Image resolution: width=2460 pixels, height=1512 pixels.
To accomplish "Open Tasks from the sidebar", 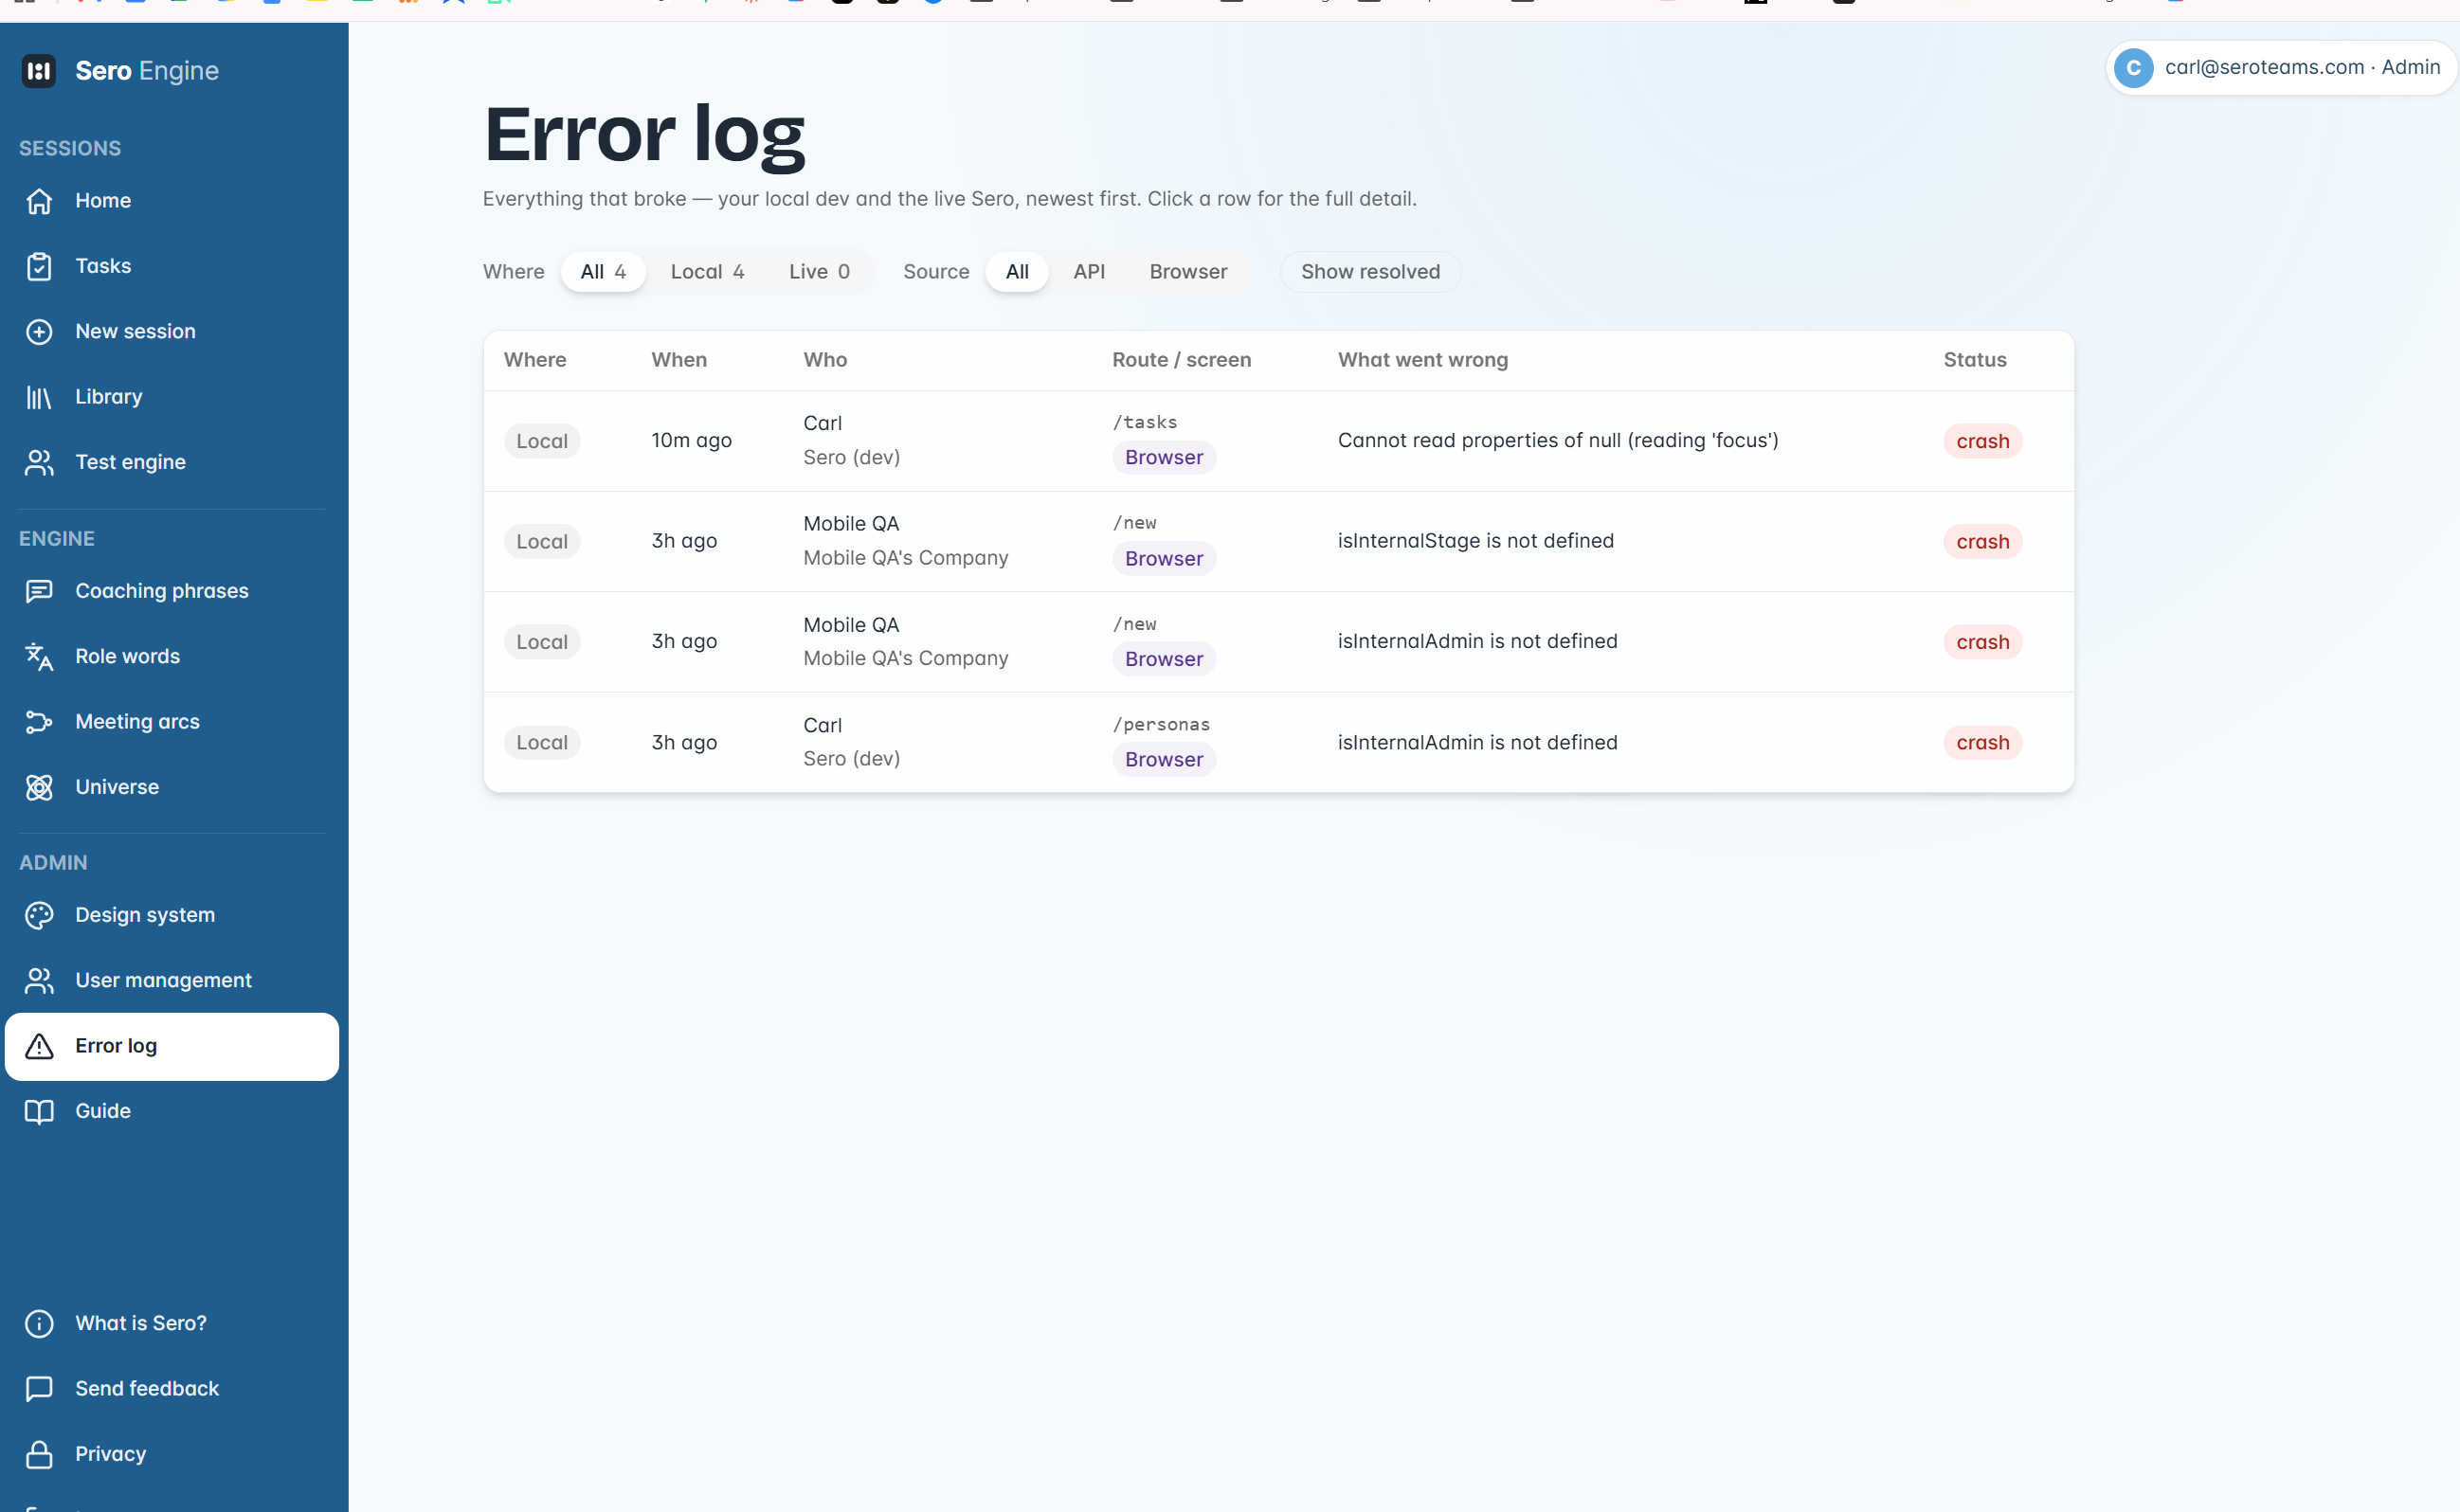I will click(172, 266).
